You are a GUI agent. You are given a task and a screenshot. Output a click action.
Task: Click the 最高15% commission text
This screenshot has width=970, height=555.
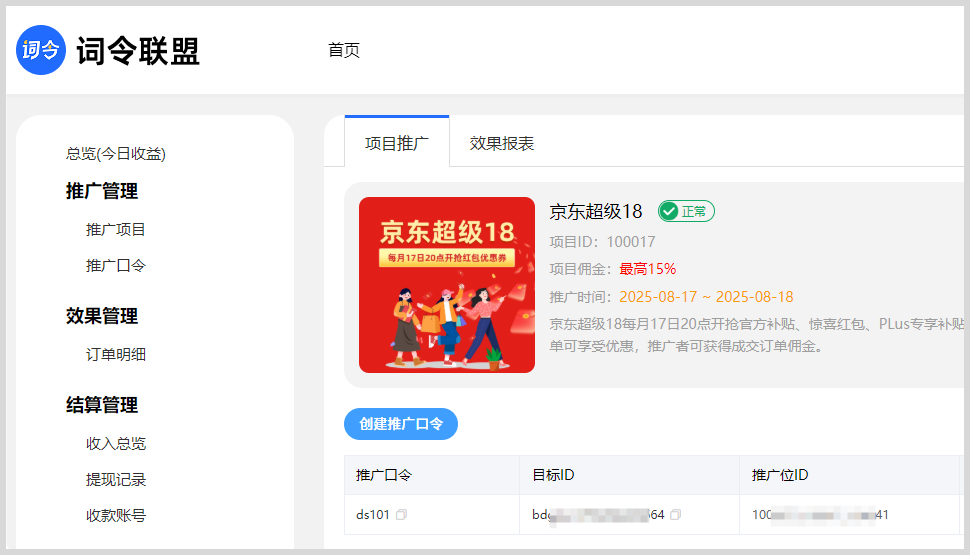[x=648, y=269]
